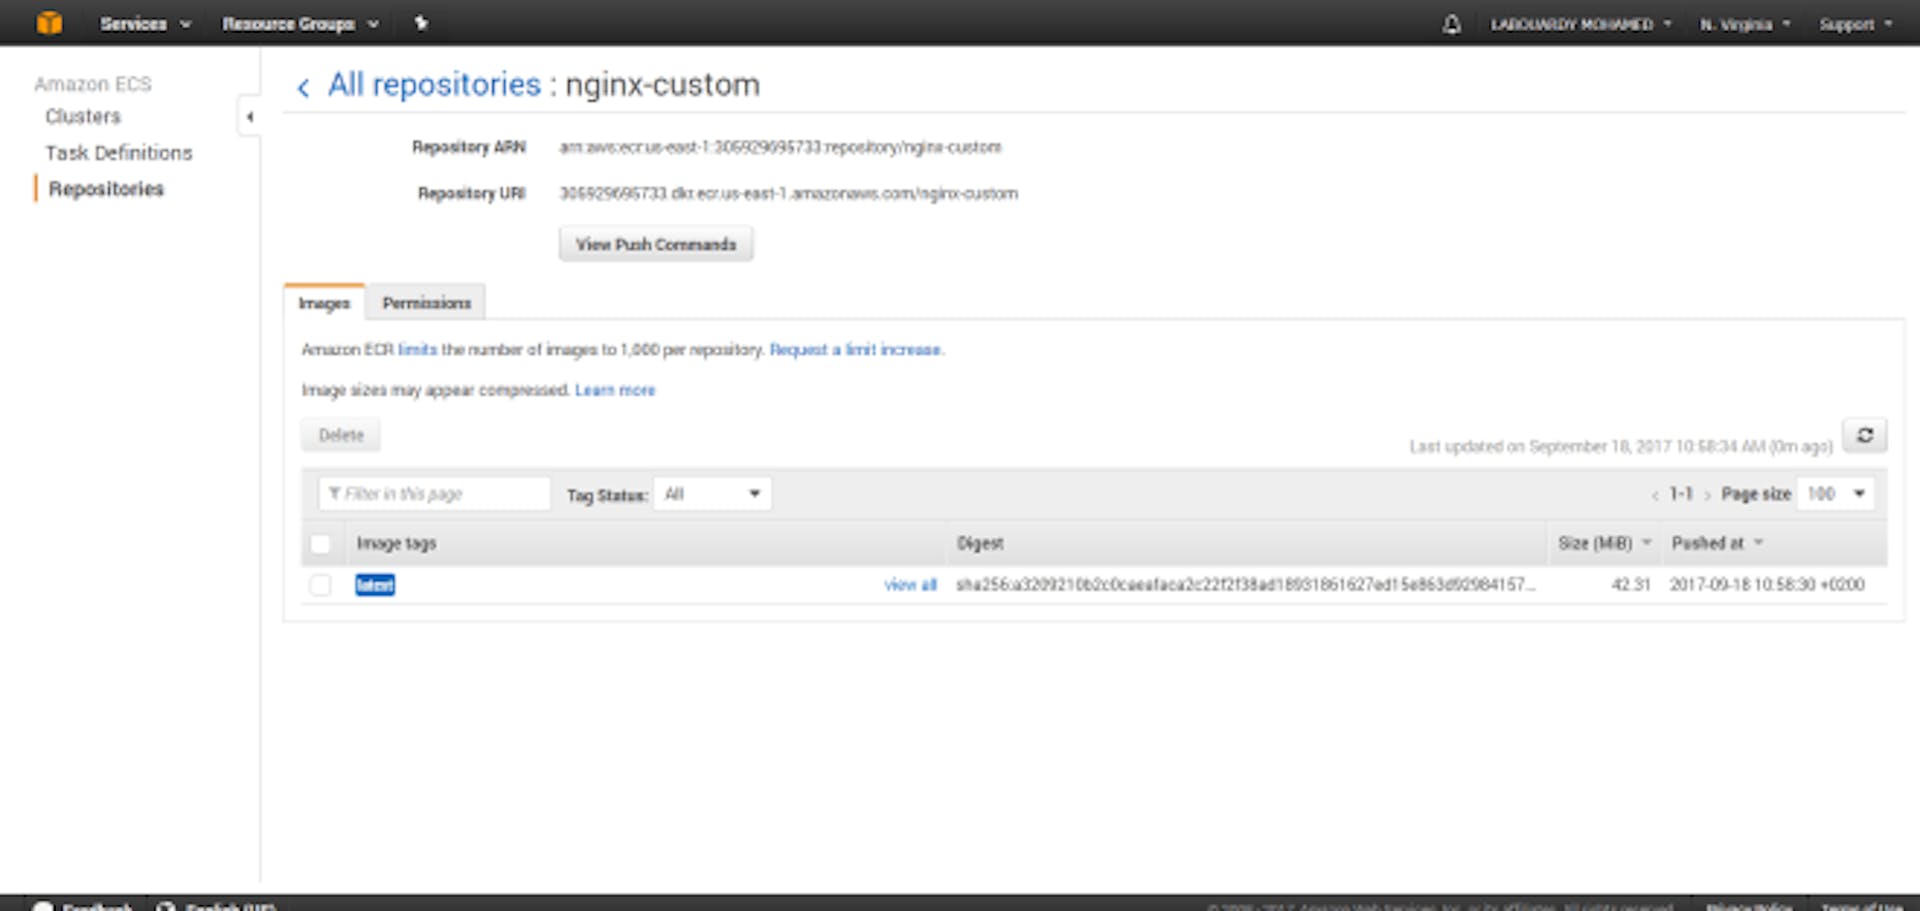Open the notifications bell icon
1920x911 pixels.
tap(1451, 24)
